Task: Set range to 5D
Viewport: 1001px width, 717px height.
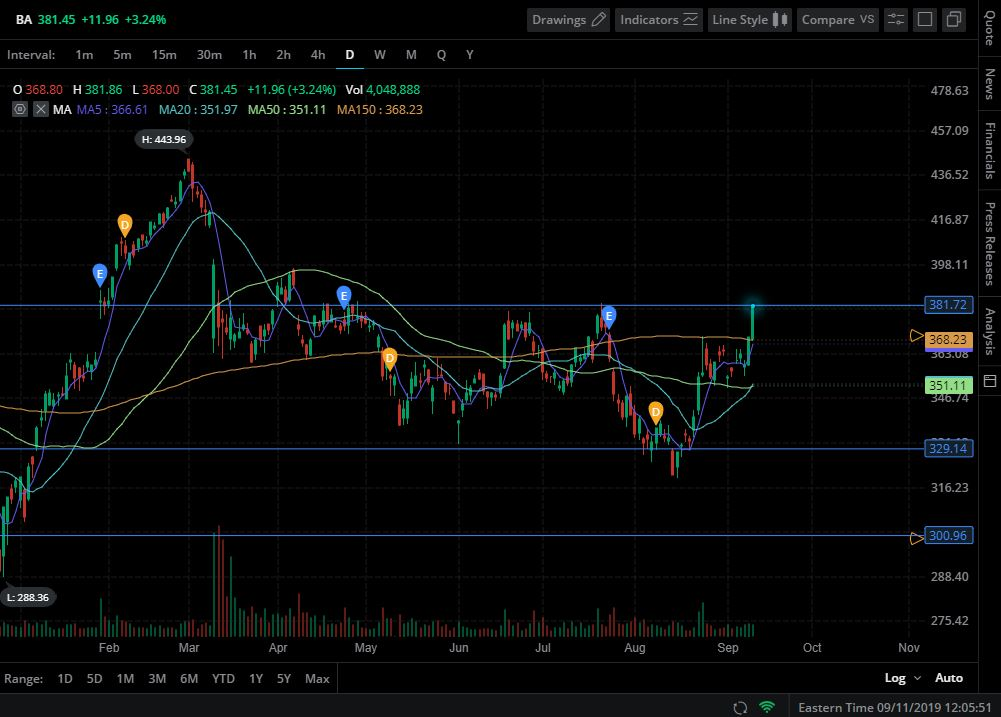Action: [x=94, y=679]
